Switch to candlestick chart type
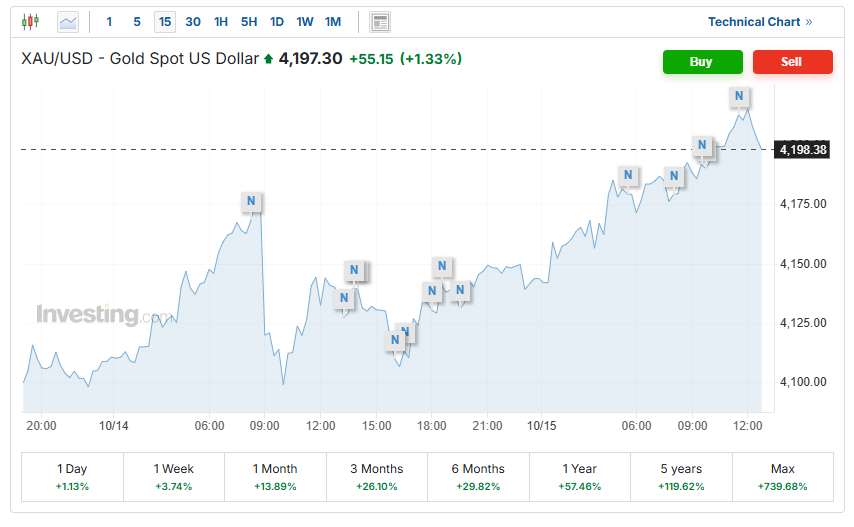Viewport: 854px width, 527px height. (29, 21)
